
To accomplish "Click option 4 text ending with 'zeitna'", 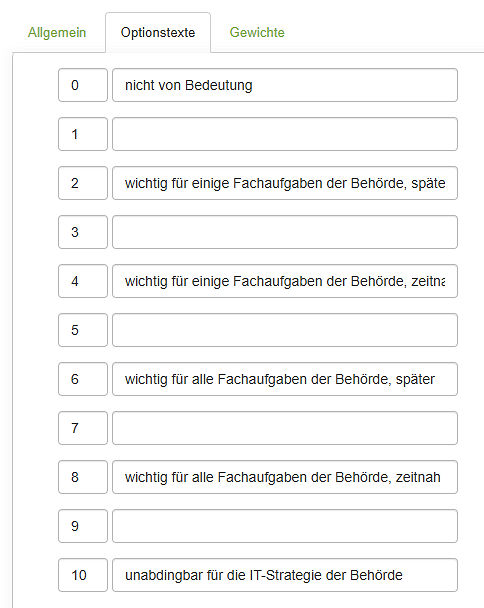I will click(285, 281).
